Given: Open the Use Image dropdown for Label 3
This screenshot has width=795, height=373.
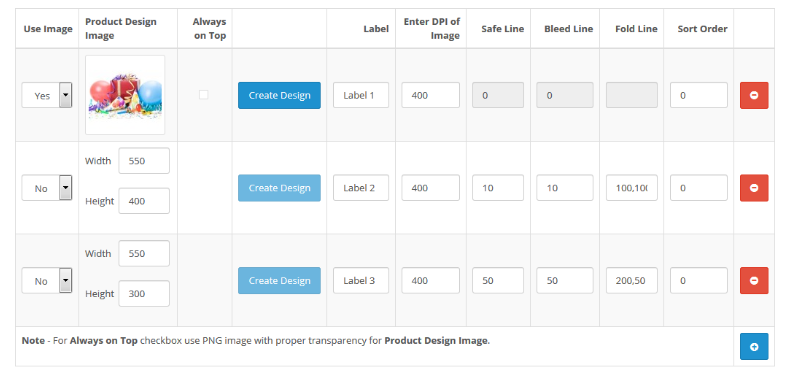Looking at the screenshot, I should coord(47,281).
